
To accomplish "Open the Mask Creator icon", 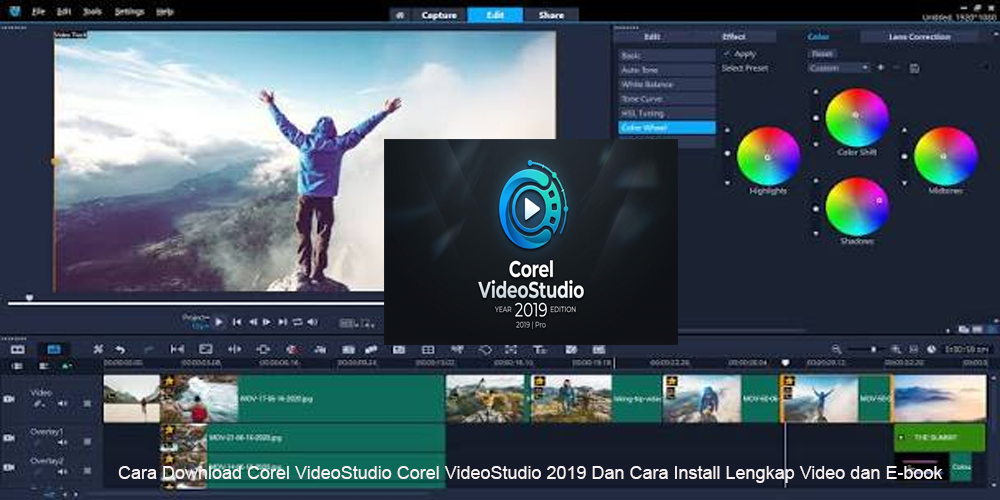I will tap(485, 349).
